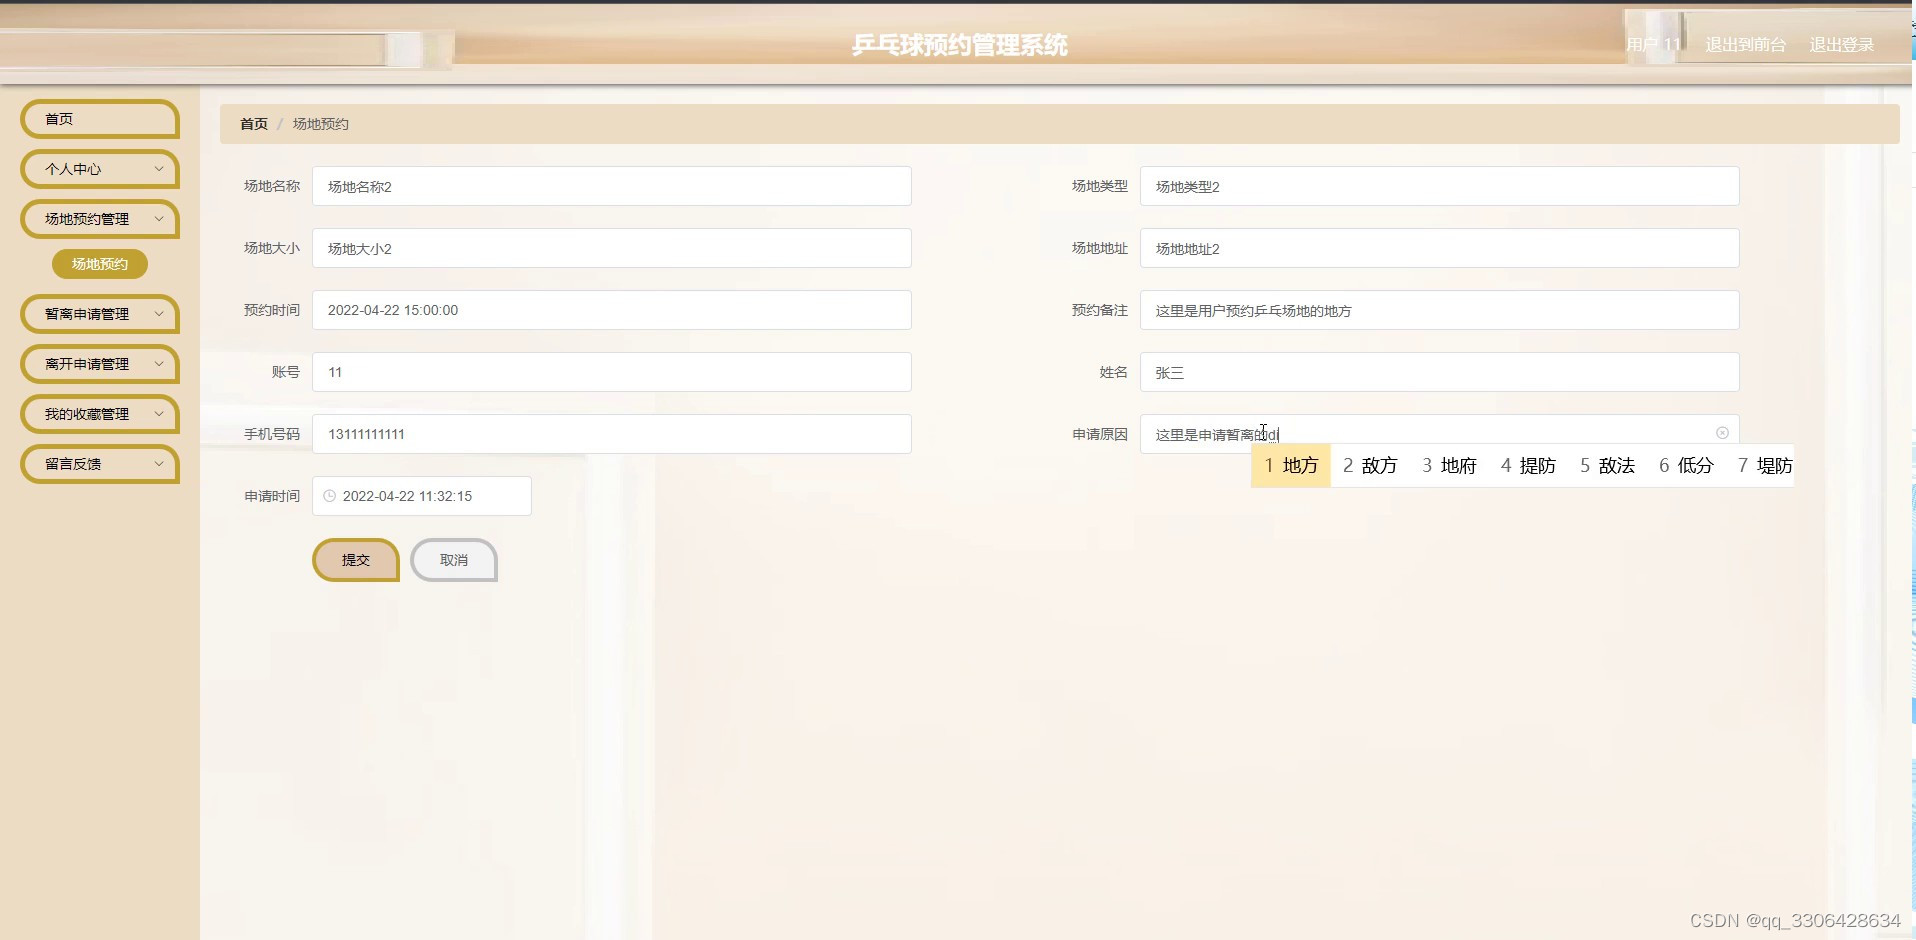1916x940 pixels.
Task: Click the 用户 11 header label
Action: pyautogui.click(x=1653, y=45)
